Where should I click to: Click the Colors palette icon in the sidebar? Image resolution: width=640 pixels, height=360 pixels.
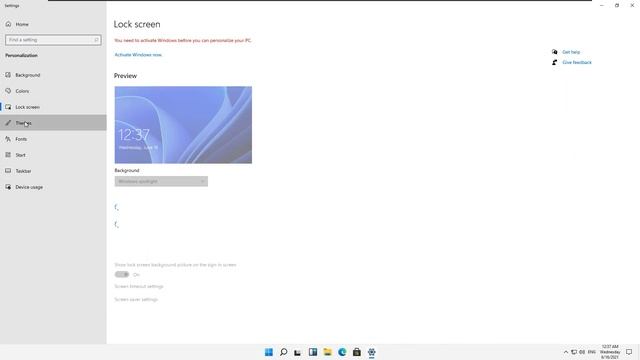[x=8, y=91]
